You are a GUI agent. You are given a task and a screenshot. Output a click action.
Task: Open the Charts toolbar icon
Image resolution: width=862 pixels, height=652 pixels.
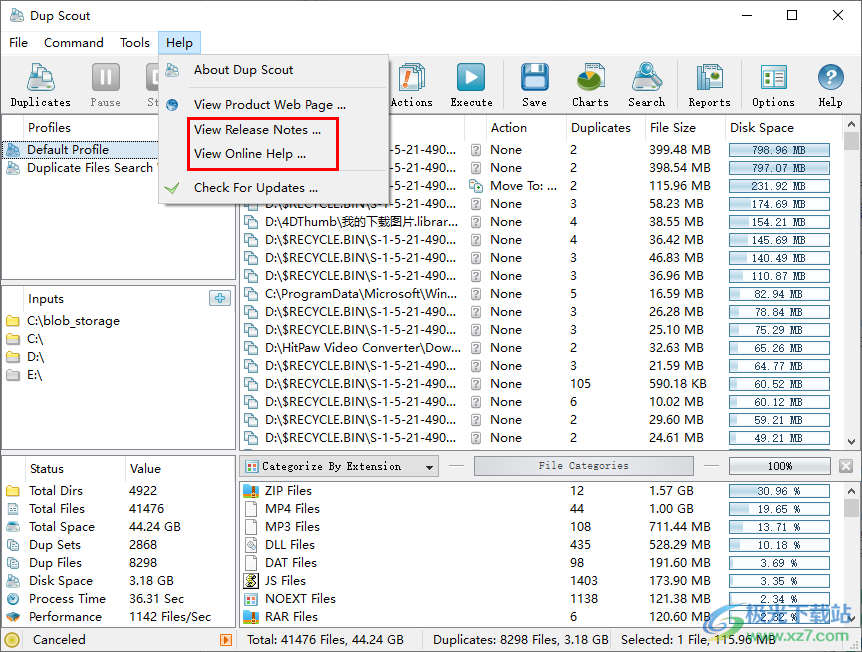point(590,85)
